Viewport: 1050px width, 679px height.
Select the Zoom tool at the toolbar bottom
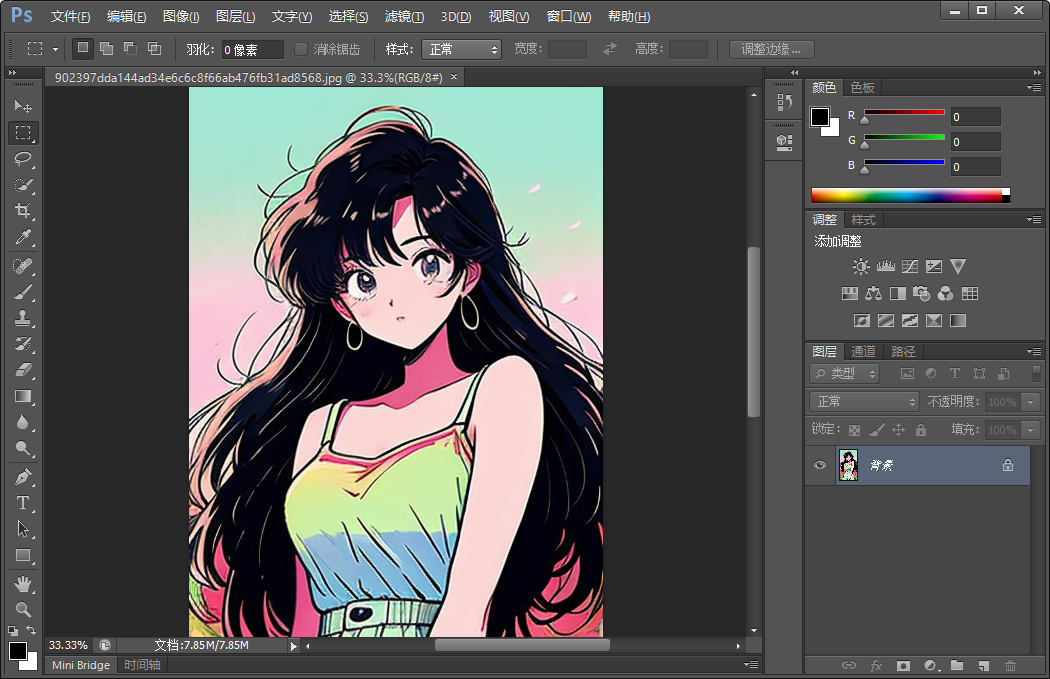tap(23, 611)
